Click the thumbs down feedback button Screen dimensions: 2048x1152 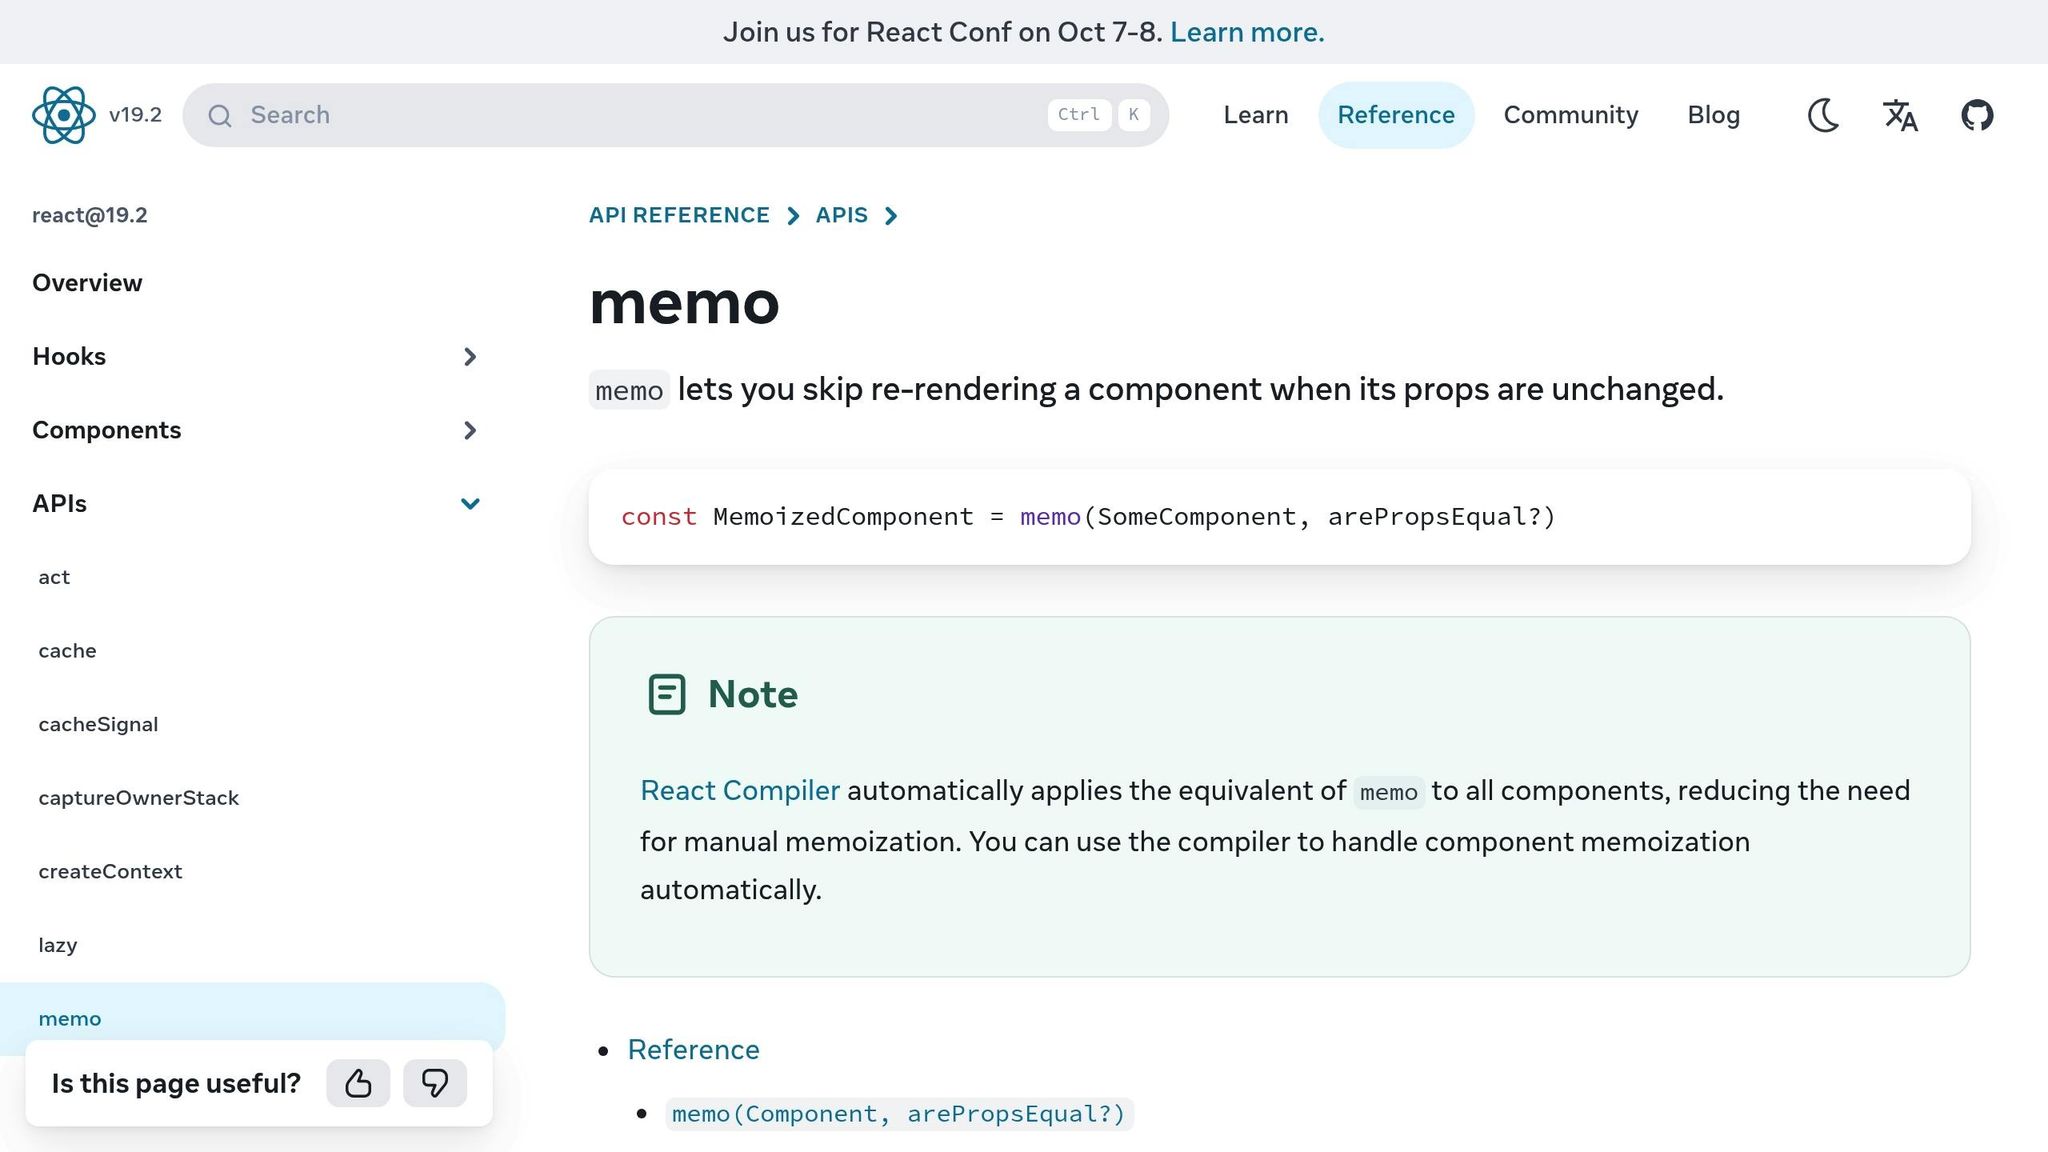tap(435, 1083)
